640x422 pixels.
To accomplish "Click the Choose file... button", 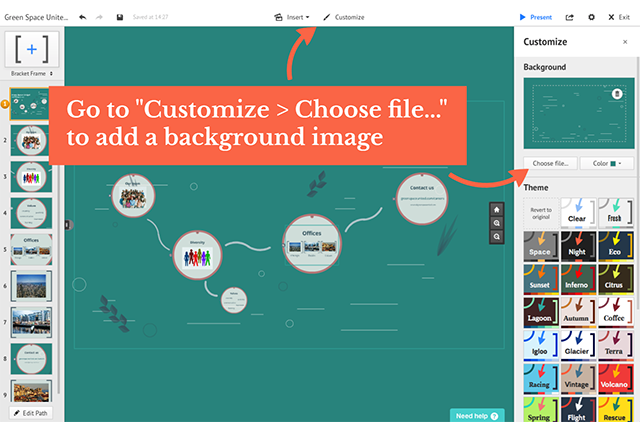I will 550,163.
